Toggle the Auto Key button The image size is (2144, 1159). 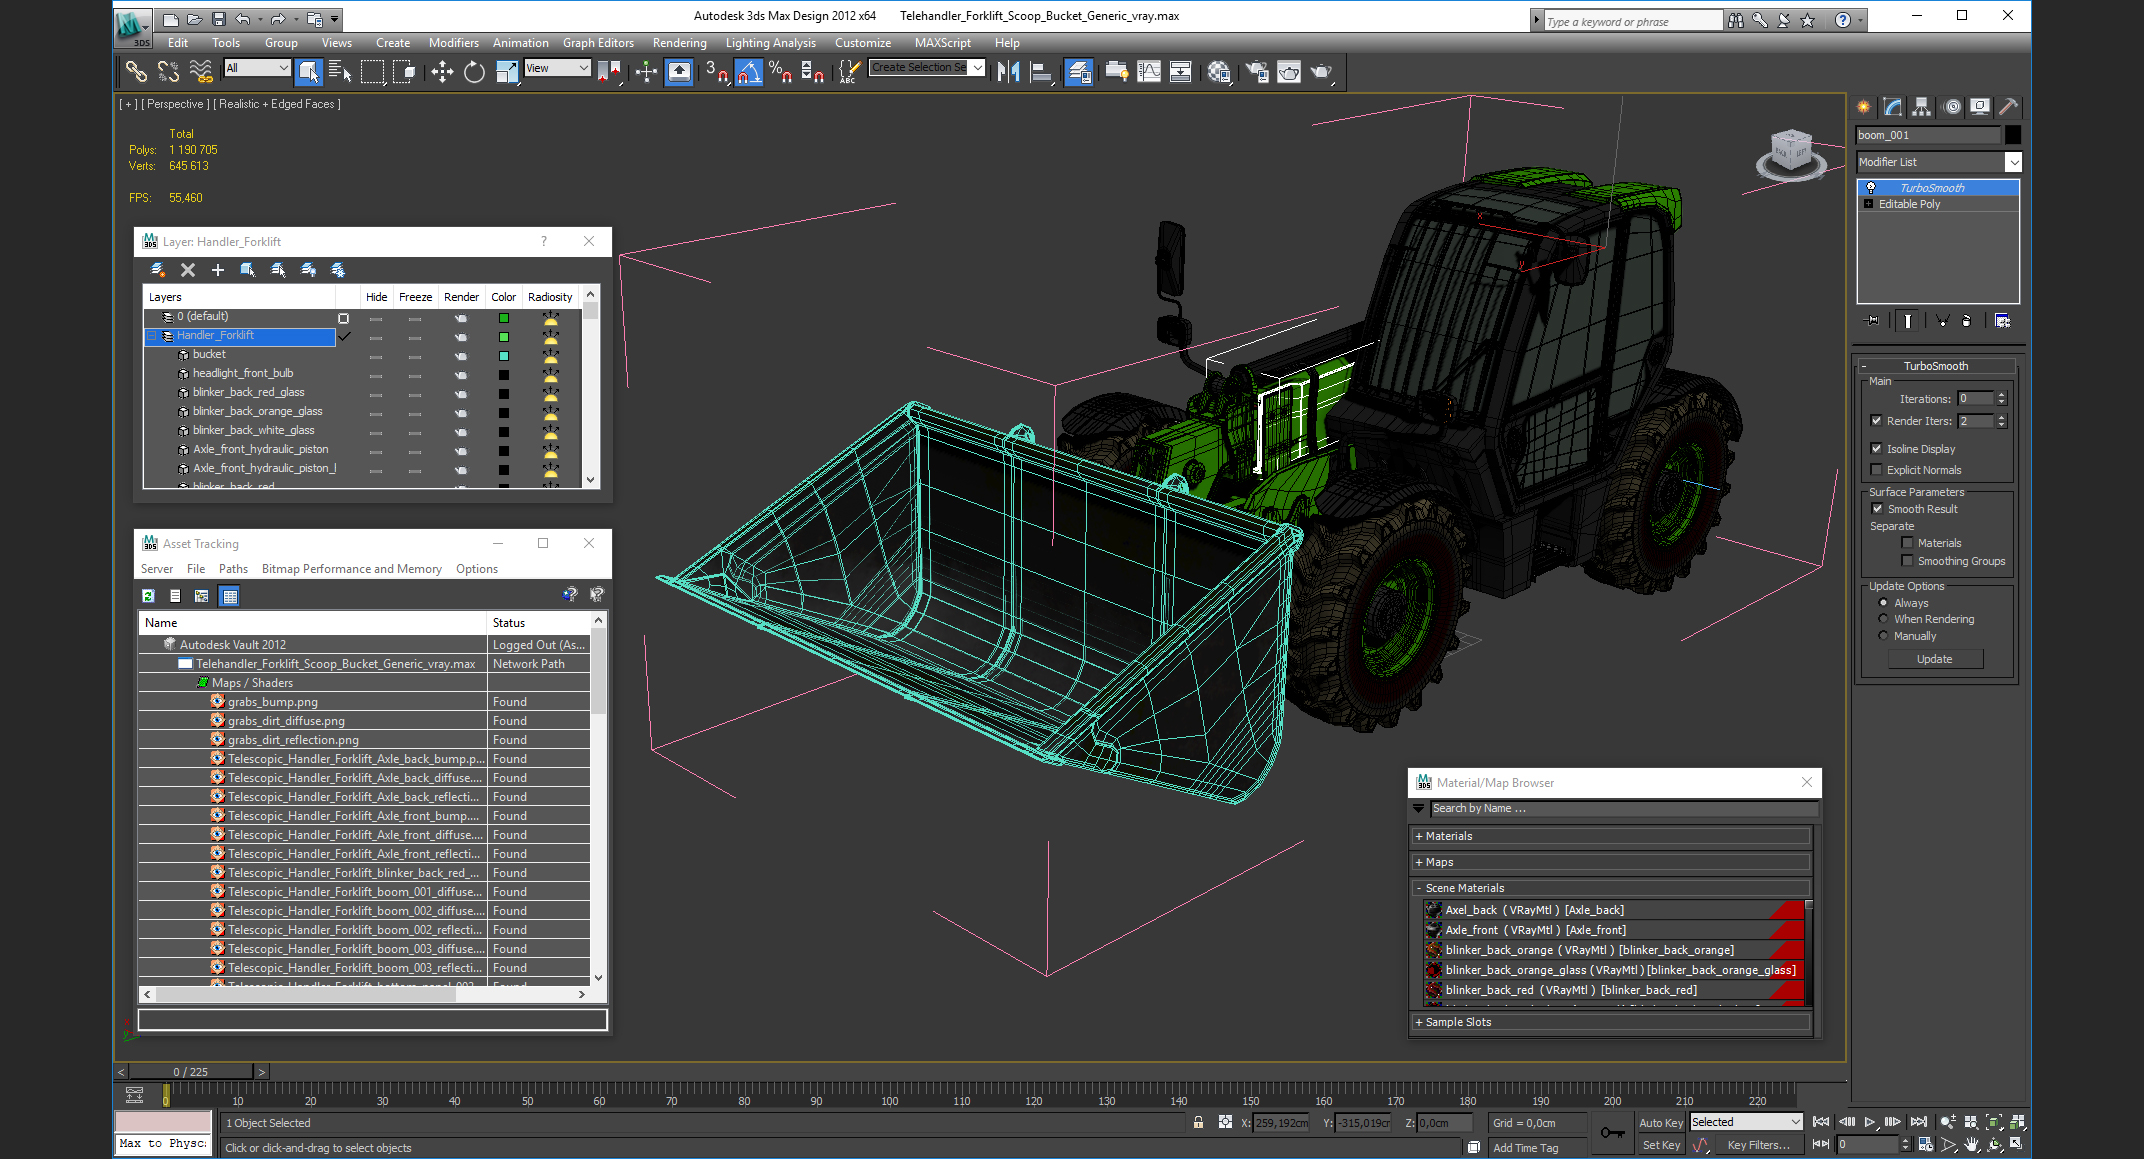(1661, 1122)
